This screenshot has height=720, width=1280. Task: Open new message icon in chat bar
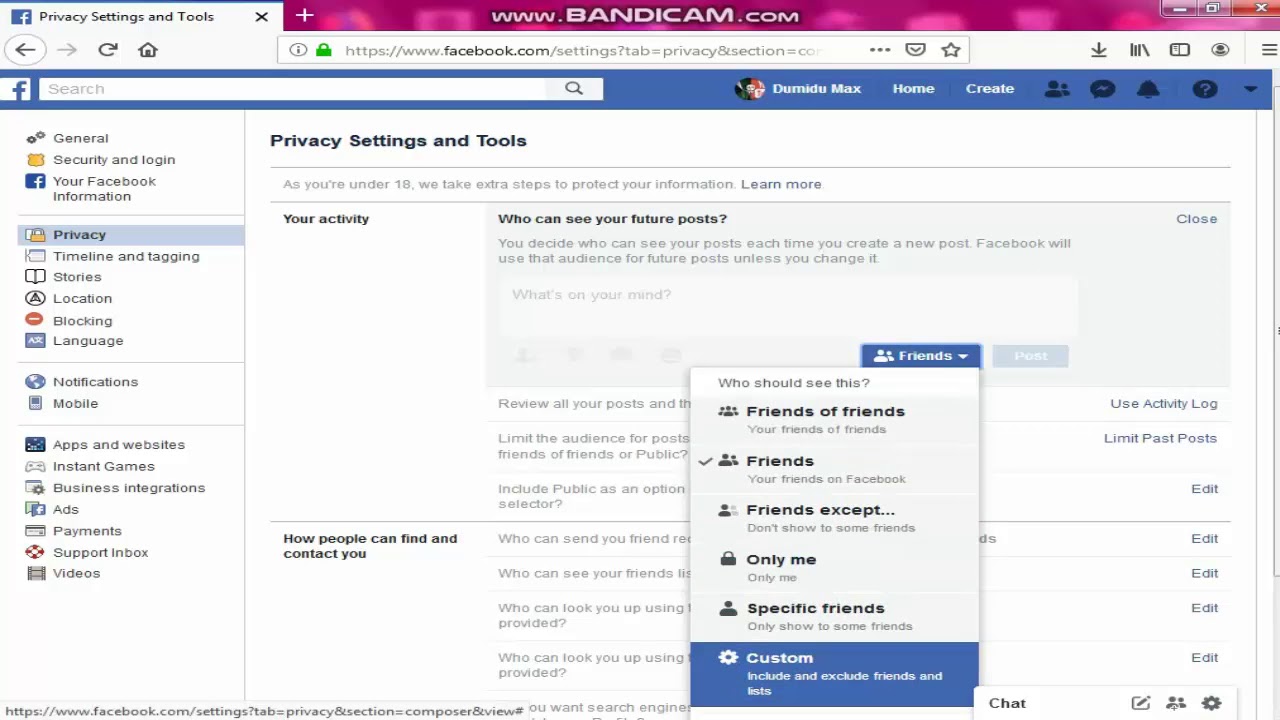point(1140,703)
